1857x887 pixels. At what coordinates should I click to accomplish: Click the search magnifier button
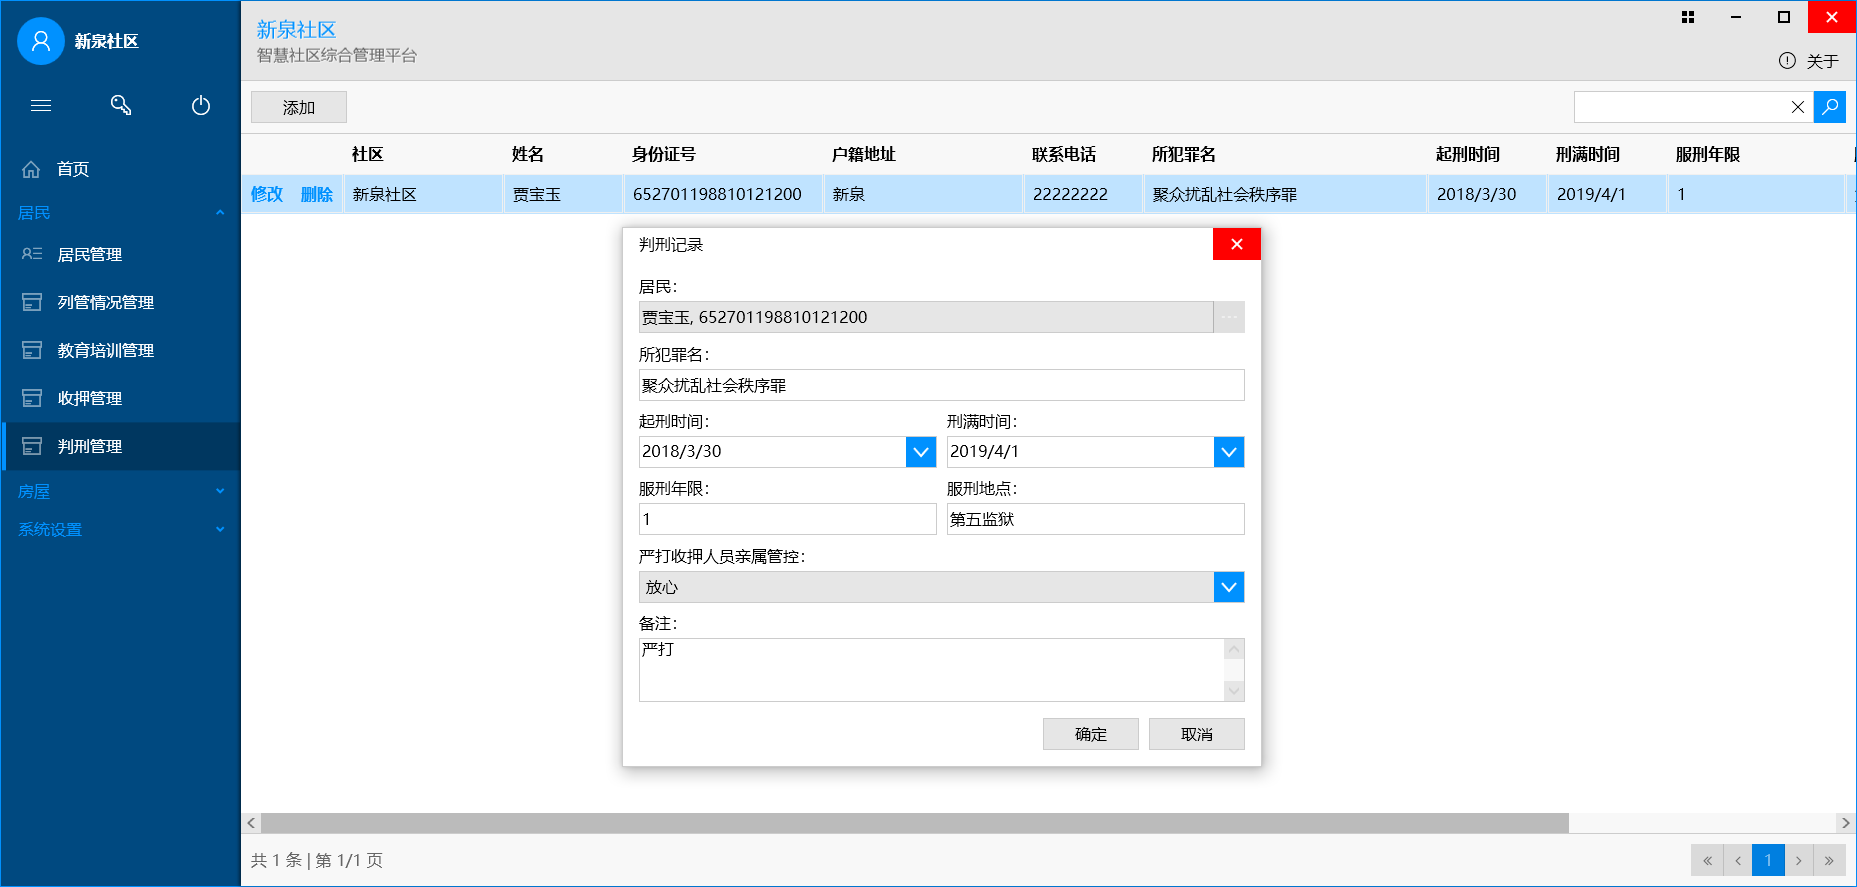click(1829, 107)
